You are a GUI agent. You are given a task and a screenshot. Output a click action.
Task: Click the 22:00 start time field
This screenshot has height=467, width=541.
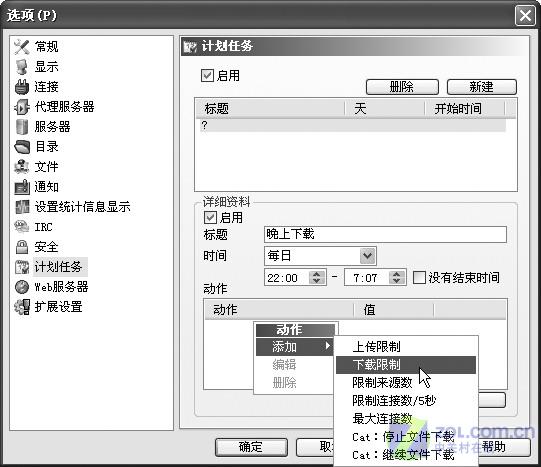pos(286,277)
